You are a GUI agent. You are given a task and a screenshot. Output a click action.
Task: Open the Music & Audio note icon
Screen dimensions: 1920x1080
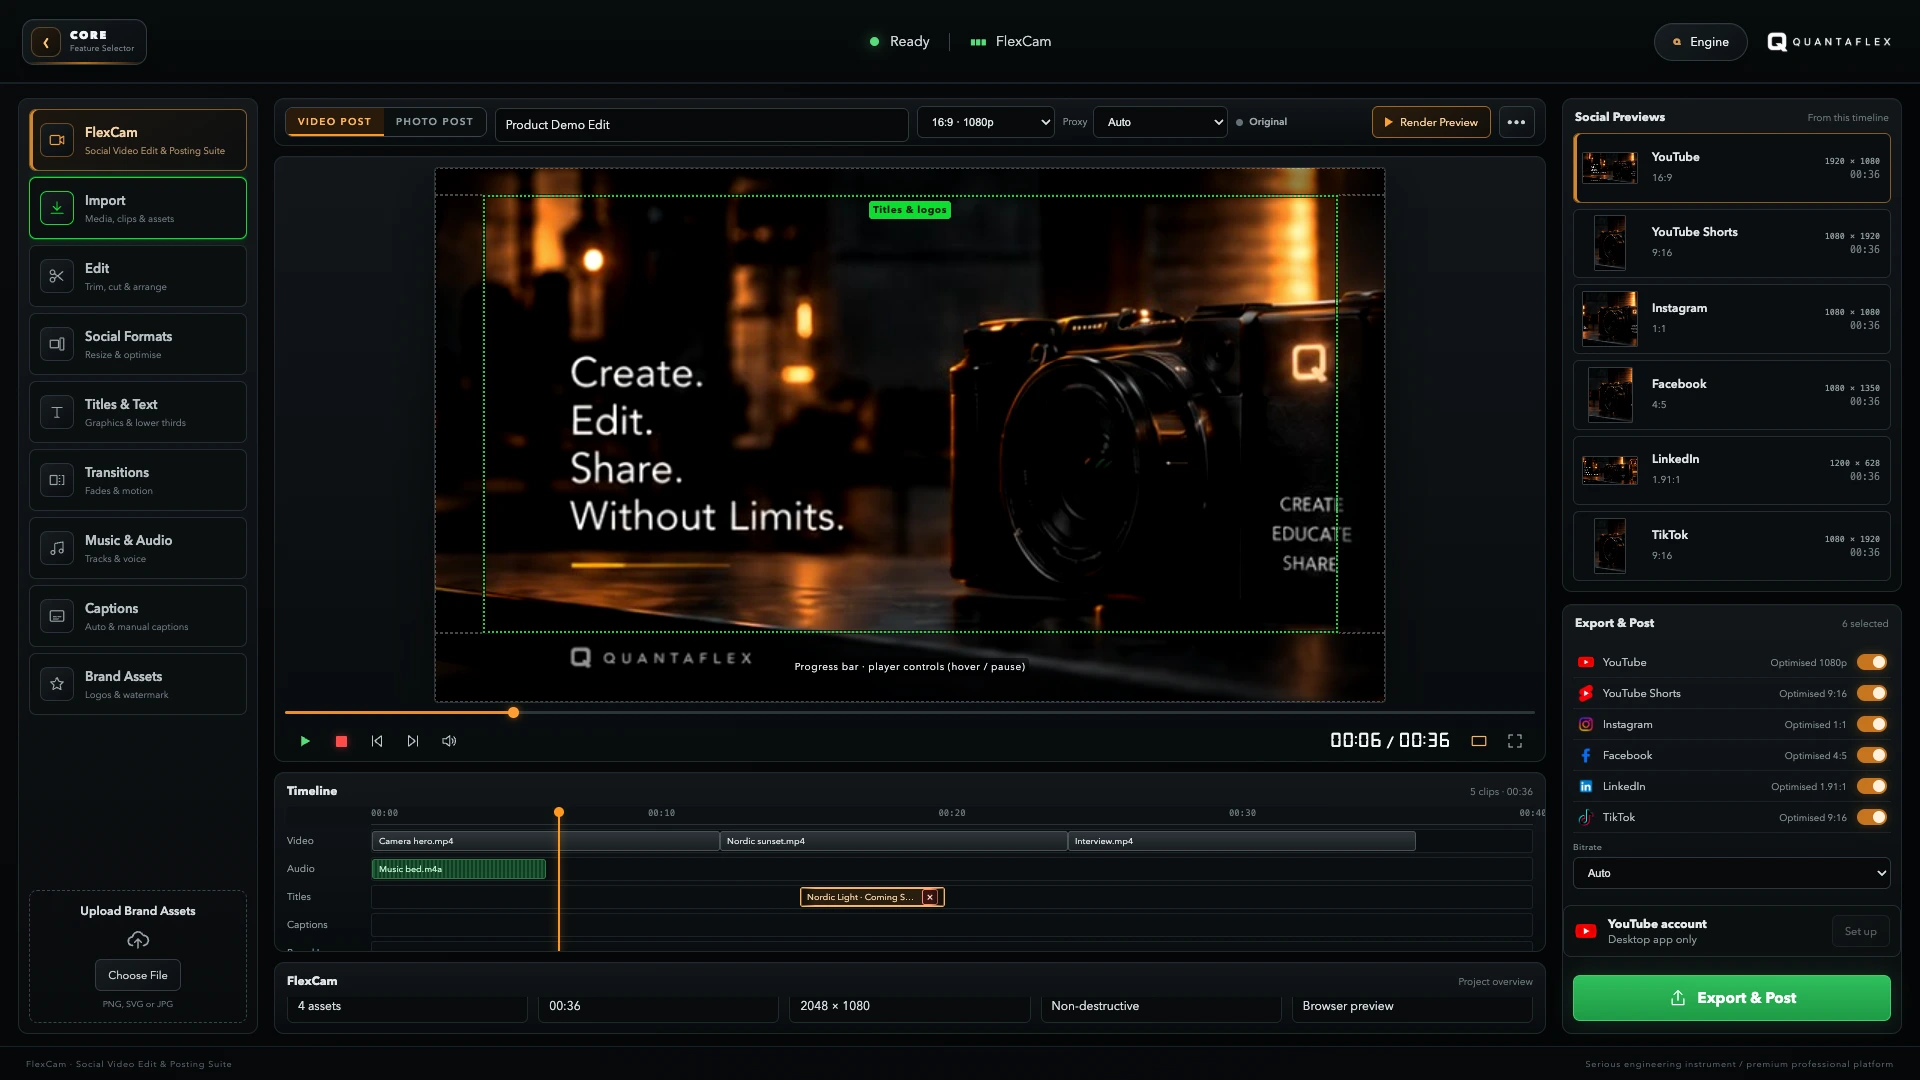coord(57,548)
